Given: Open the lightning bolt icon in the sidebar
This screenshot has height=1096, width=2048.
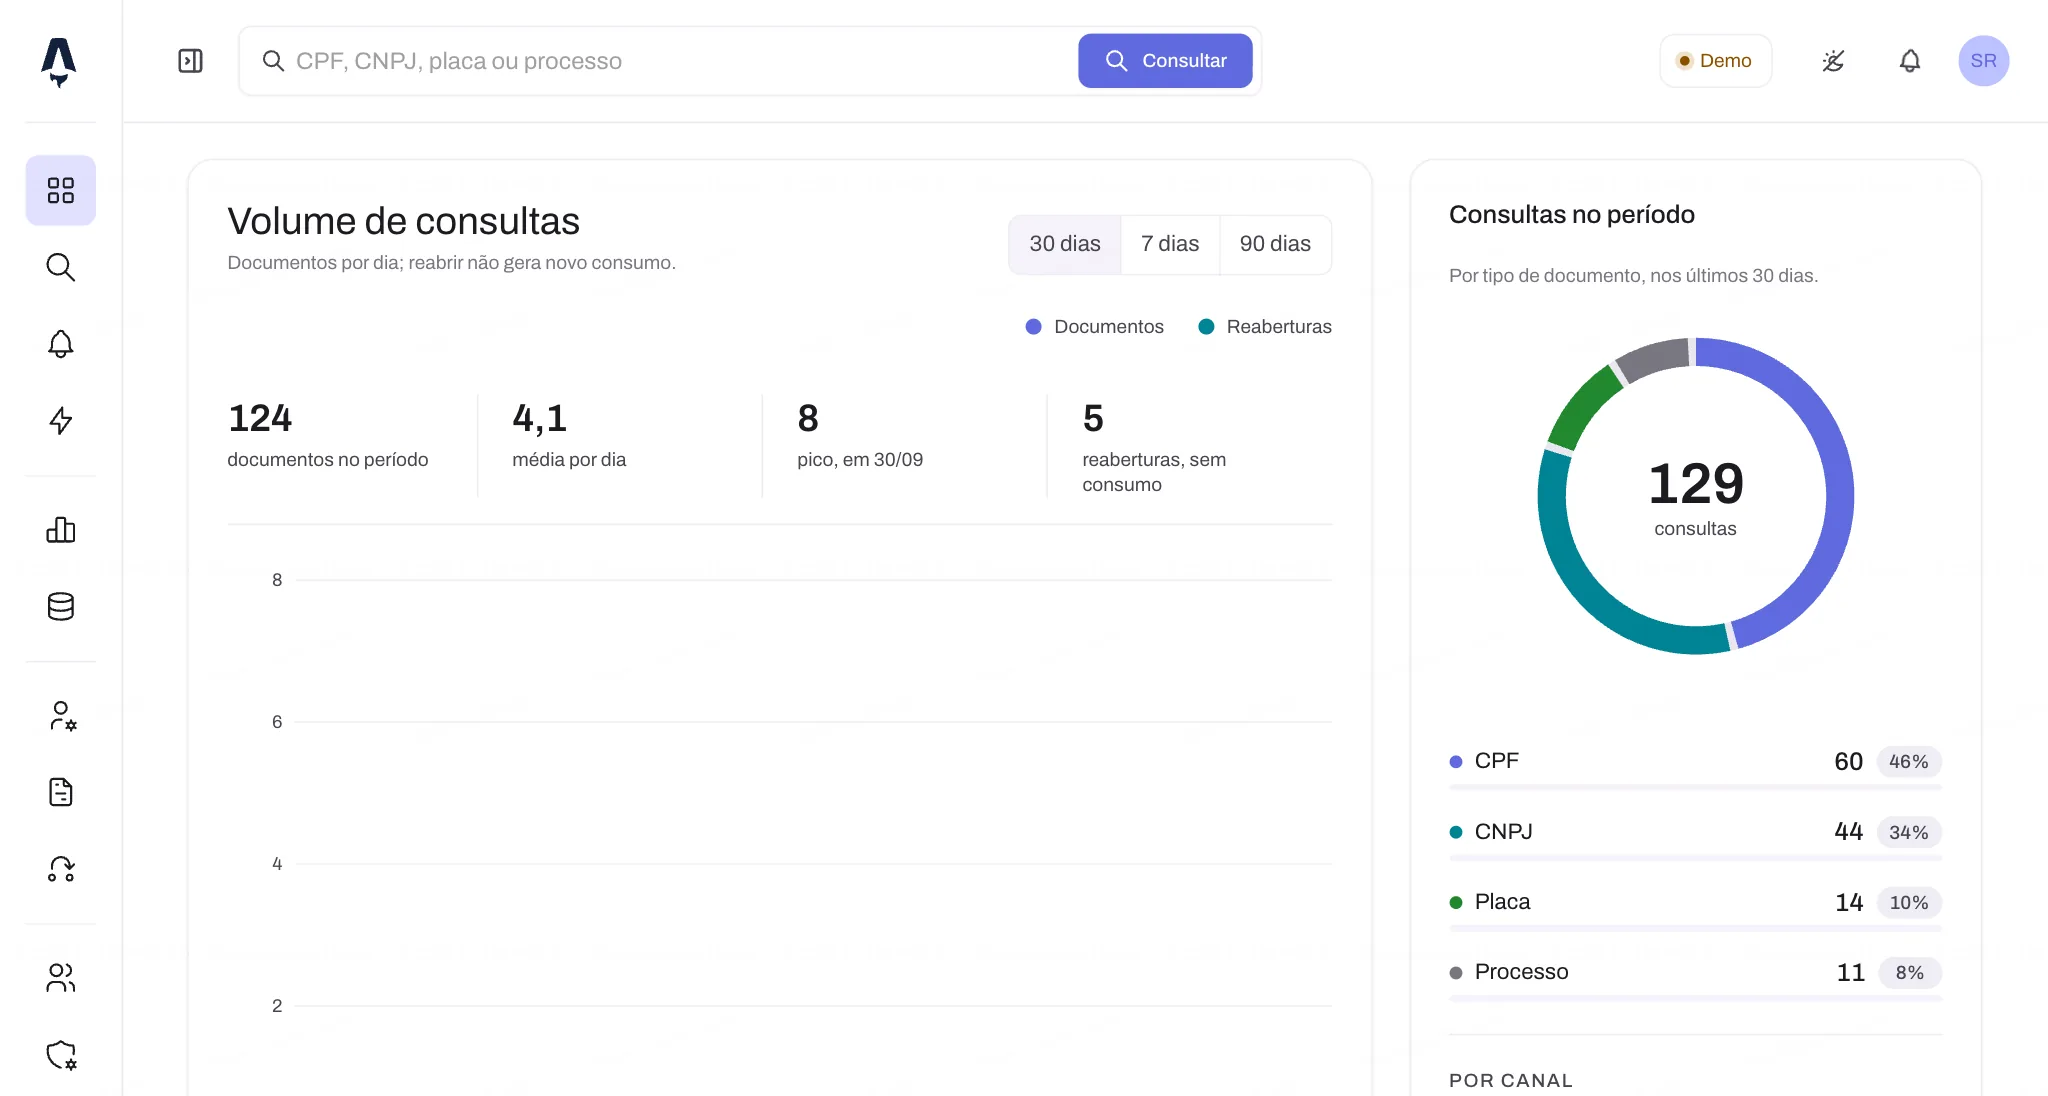Looking at the screenshot, I should pos(61,420).
